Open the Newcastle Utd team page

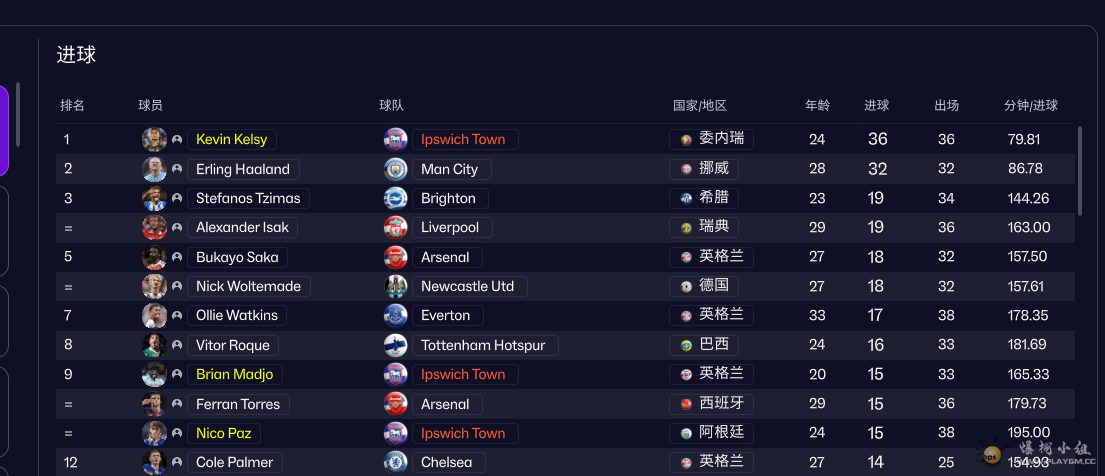tap(469, 286)
